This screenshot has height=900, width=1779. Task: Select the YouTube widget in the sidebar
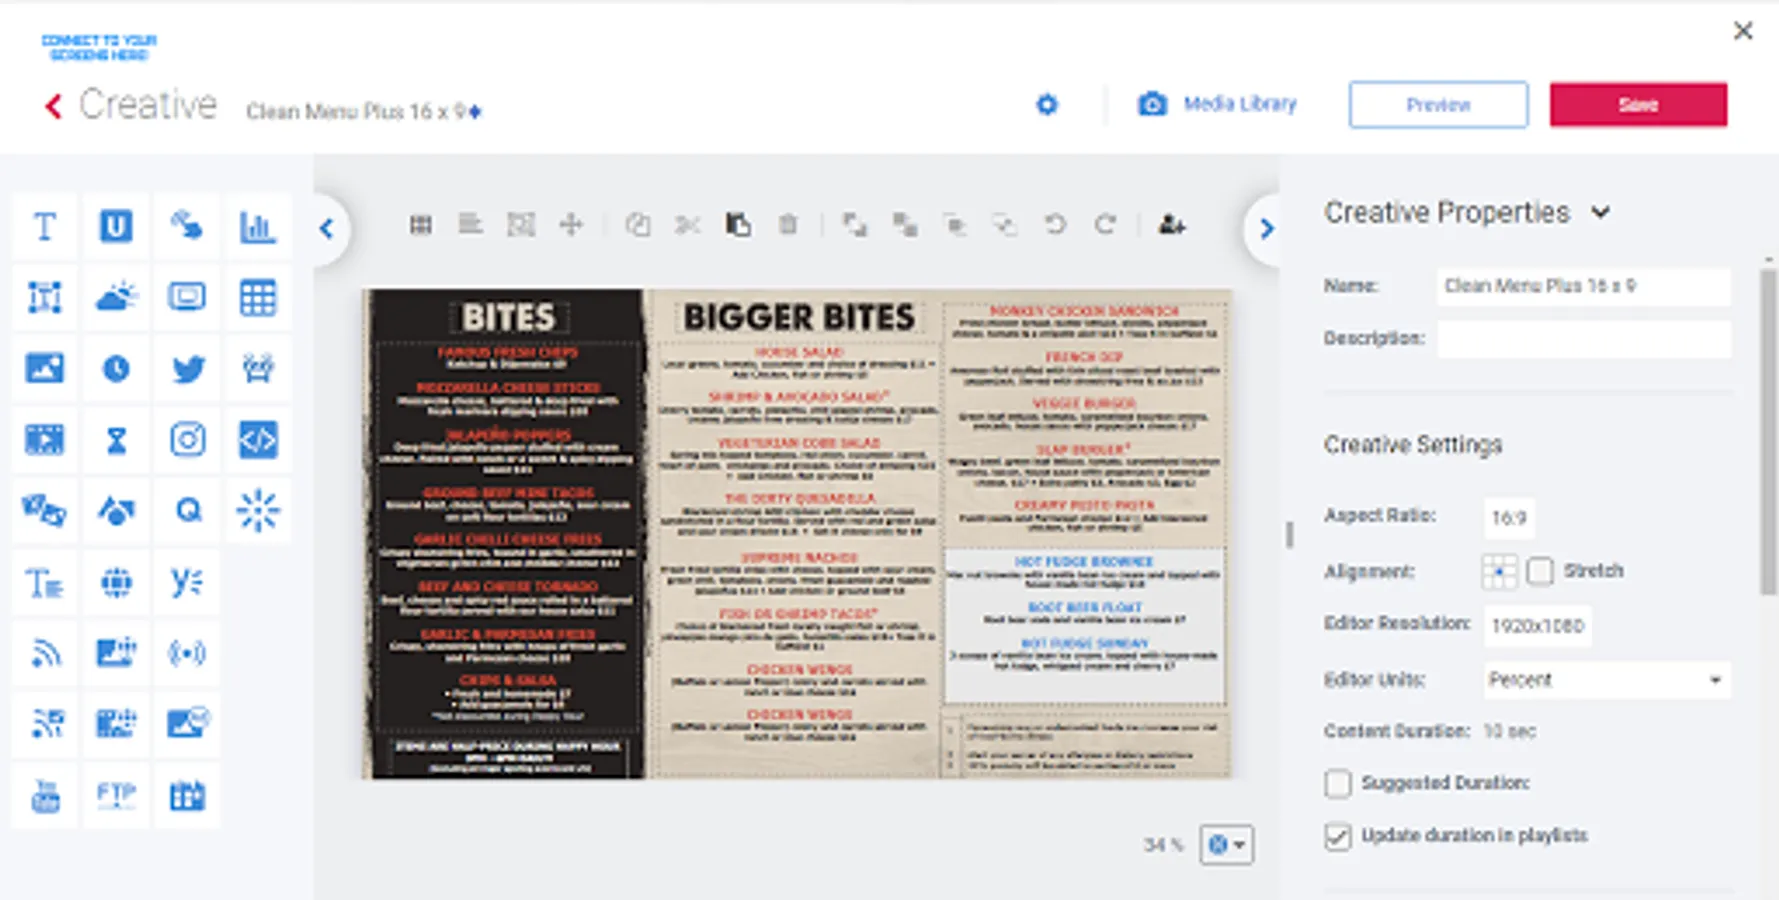(x=44, y=795)
